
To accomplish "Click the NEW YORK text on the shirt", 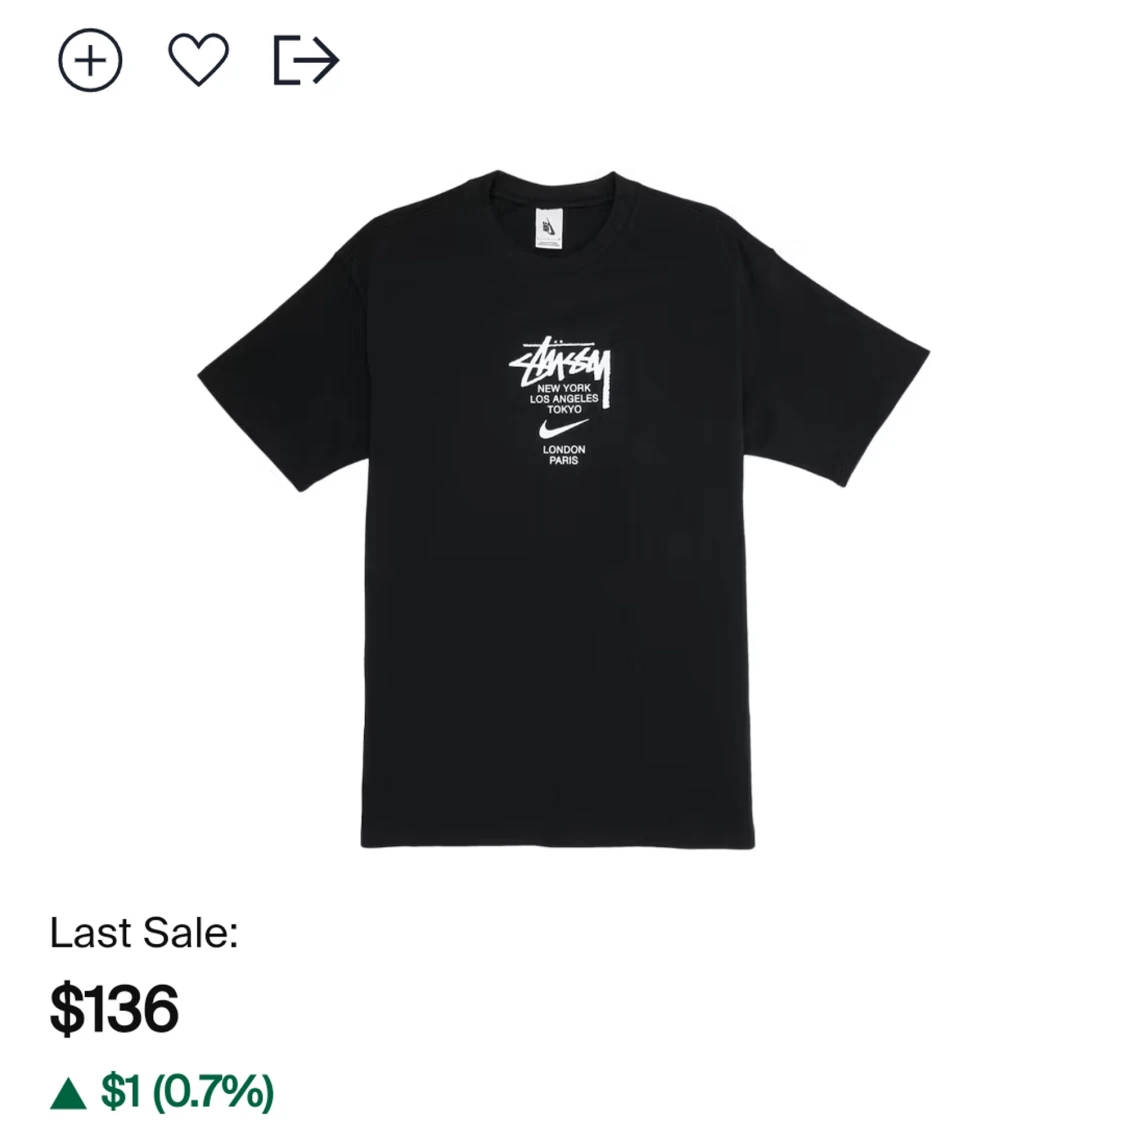I will pyautogui.click(x=564, y=388).
